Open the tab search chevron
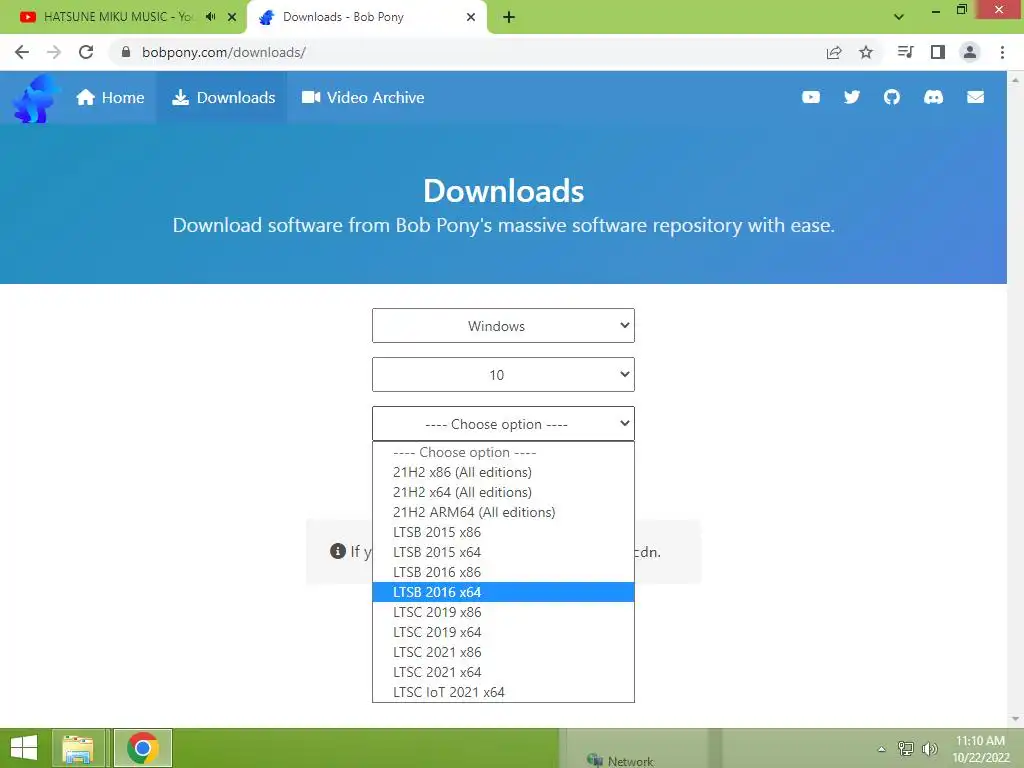The width and height of the screenshot is (1024, 768). click(x=899, y=17)
